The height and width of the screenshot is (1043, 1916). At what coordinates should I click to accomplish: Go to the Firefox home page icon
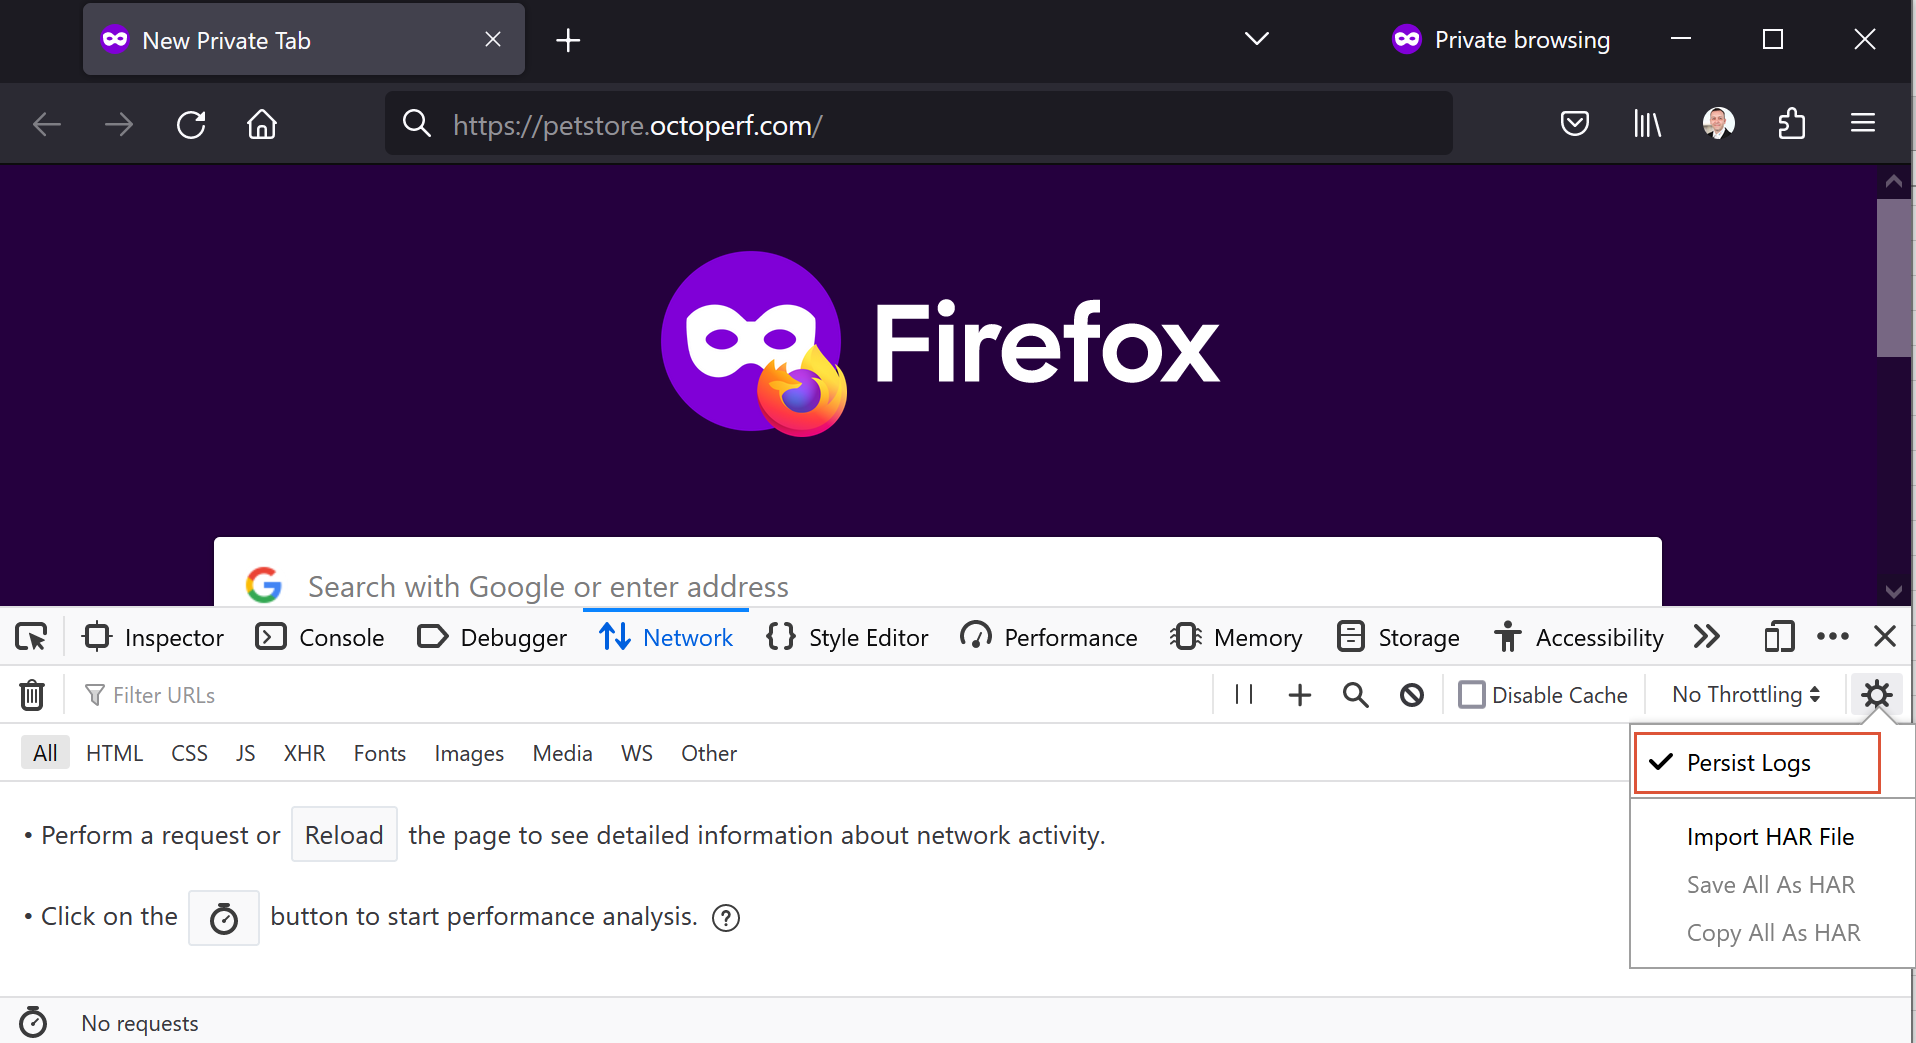click(262, 125)
